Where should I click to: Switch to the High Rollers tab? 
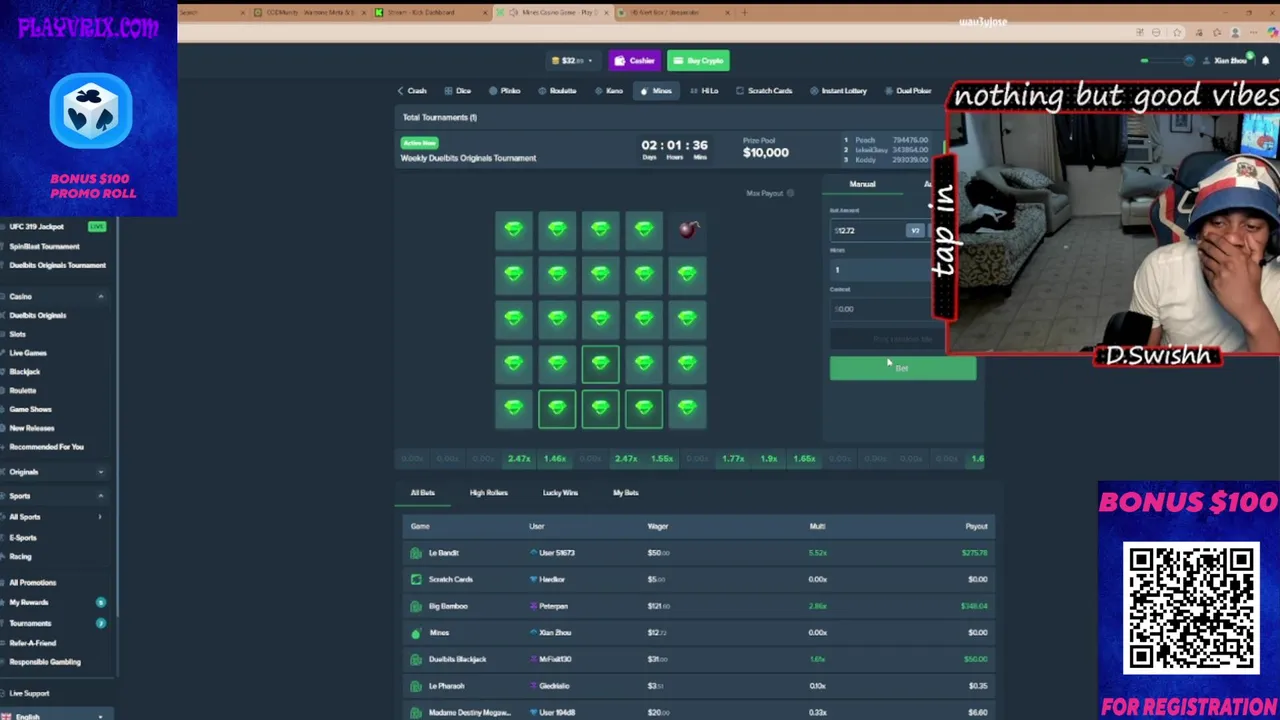[x=489, y=493]
